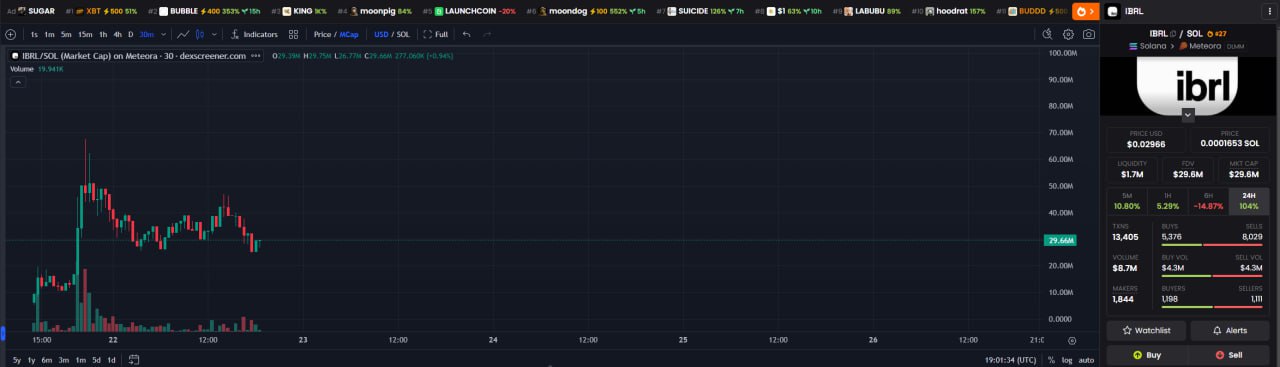Undo the last chart action

click(466, 34)
